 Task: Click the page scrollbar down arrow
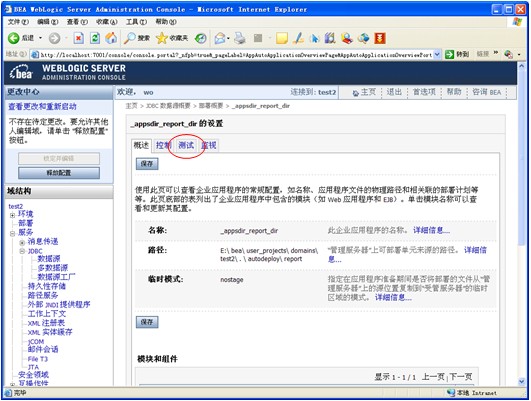click(522, 381)
